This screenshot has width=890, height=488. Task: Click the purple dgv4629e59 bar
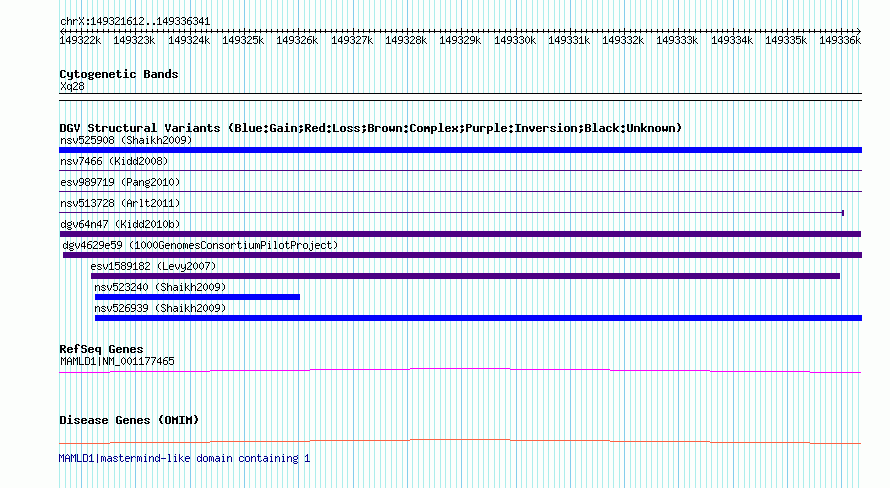462,255
